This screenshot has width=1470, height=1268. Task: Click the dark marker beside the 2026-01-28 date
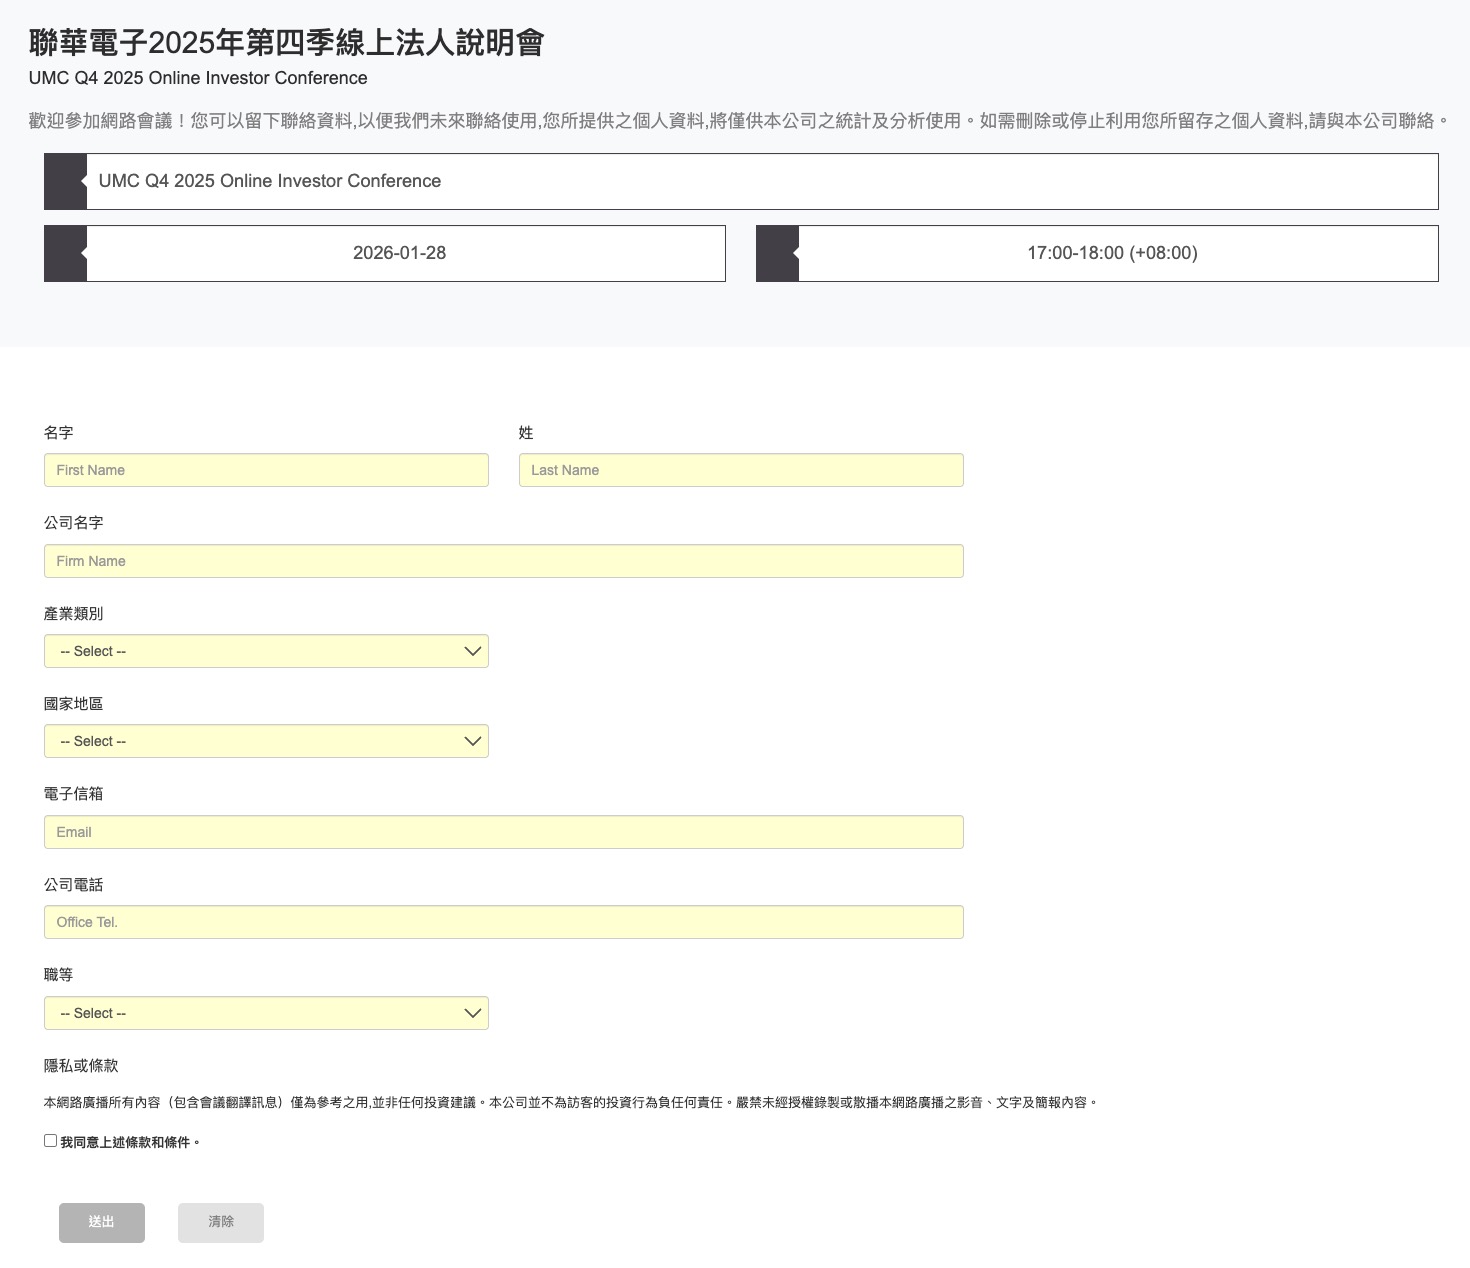[65, 253]
